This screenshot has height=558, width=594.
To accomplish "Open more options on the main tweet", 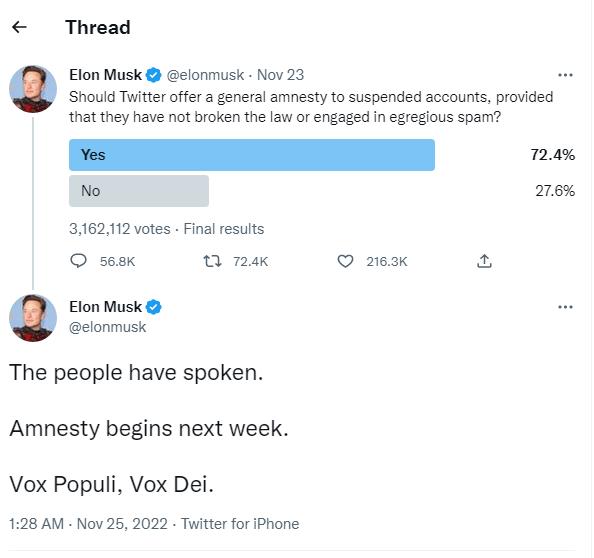I will (565, 307).
